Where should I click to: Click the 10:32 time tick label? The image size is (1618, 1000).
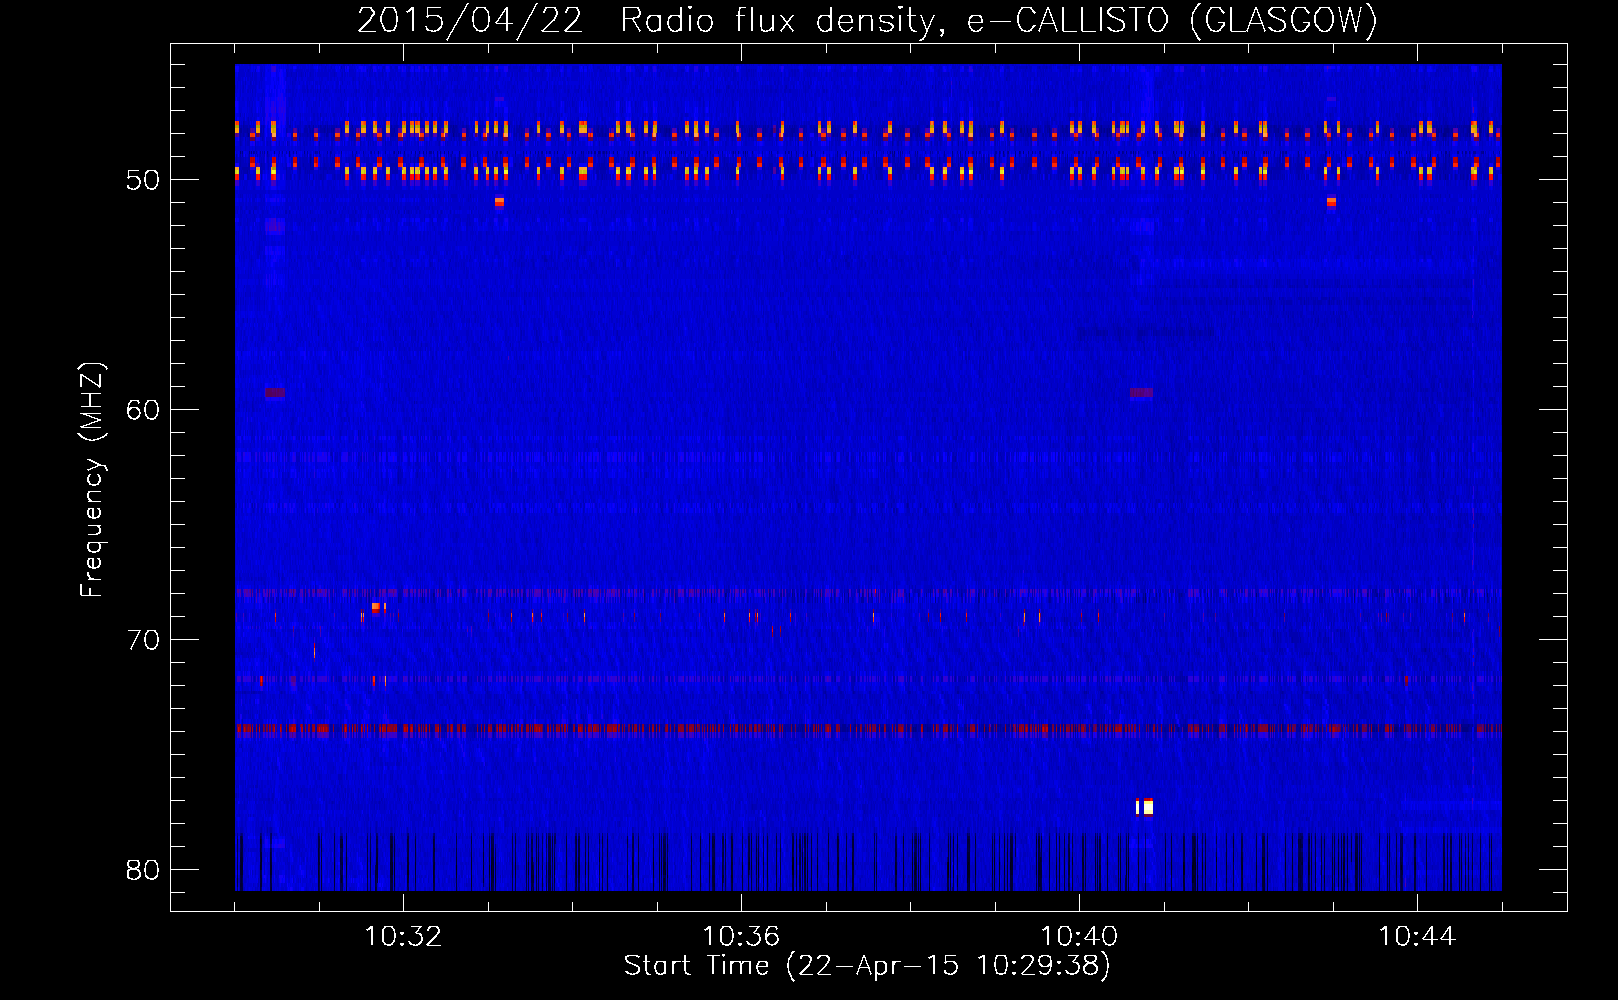[x=403, y=937]
